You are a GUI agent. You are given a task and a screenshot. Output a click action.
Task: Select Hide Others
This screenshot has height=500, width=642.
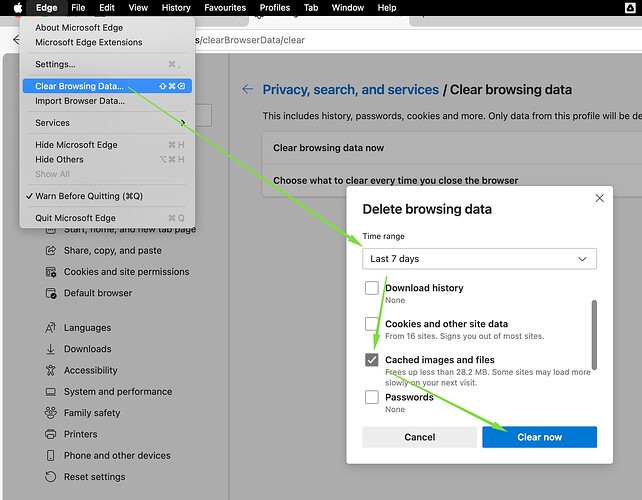click(x=107, y=160)
